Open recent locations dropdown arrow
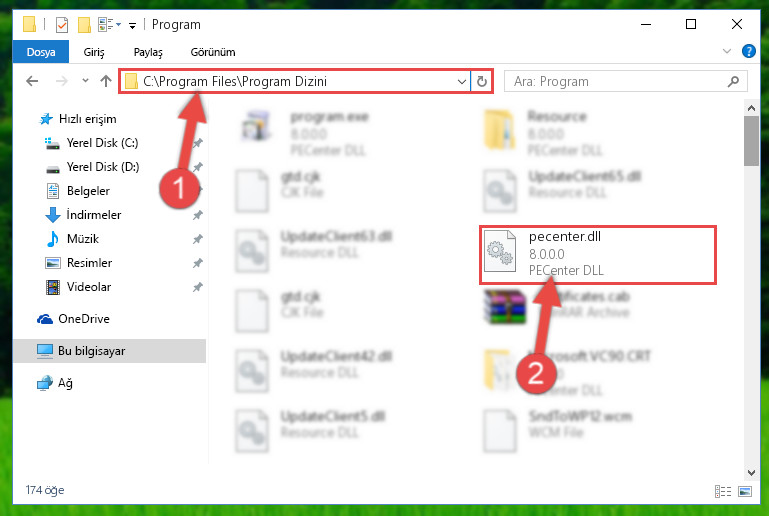 [85, 81]
